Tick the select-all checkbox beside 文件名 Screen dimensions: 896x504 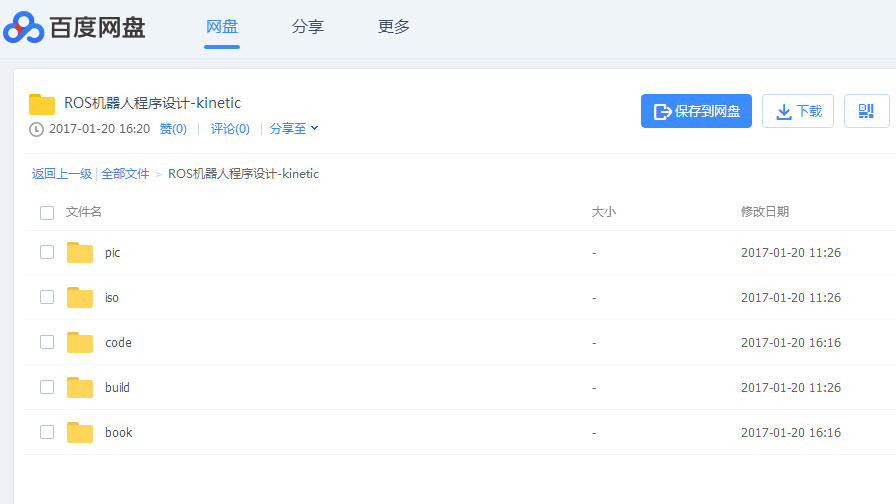pyautogui.click(x=47, y=213)
